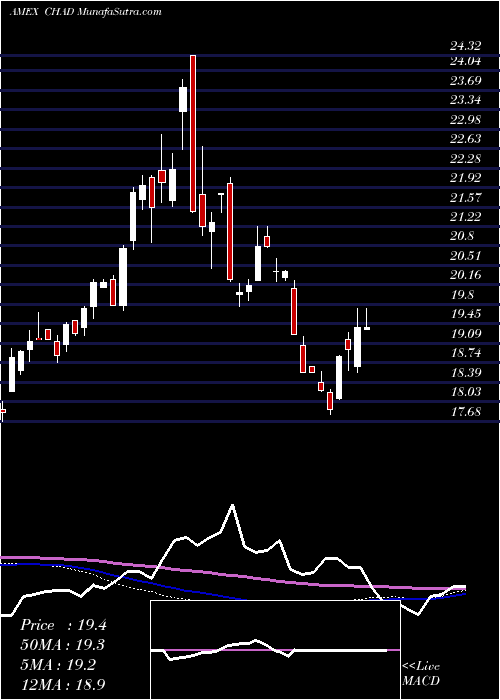Click the 'AMEX CHAD MunafaSutra.com' chart title
This screenshot has width=500, height=700.
coord(85,12)
